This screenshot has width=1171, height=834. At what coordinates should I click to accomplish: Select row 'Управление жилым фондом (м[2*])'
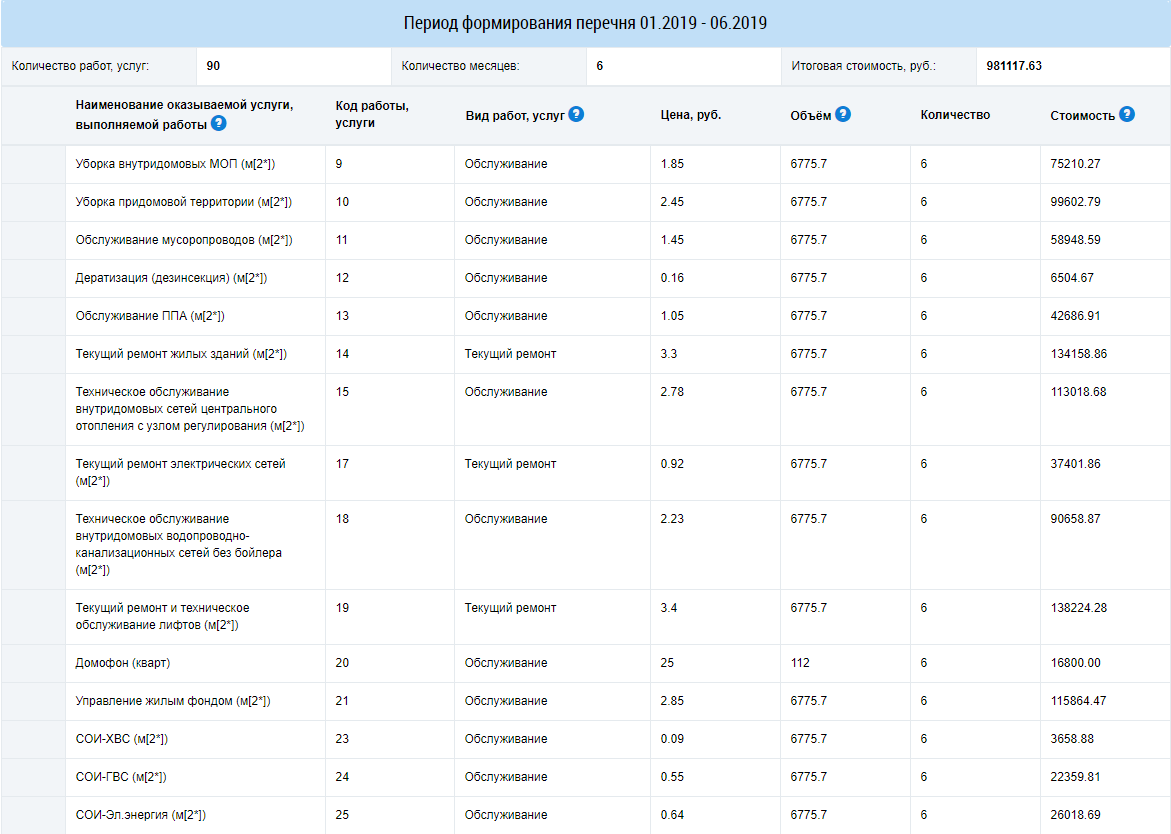pyautogui.click(x=586, y=702)
